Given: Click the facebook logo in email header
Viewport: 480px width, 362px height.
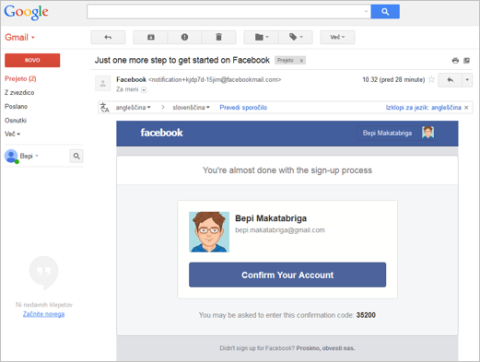Looking at the screenshot, I should click(x=162, y=133).
